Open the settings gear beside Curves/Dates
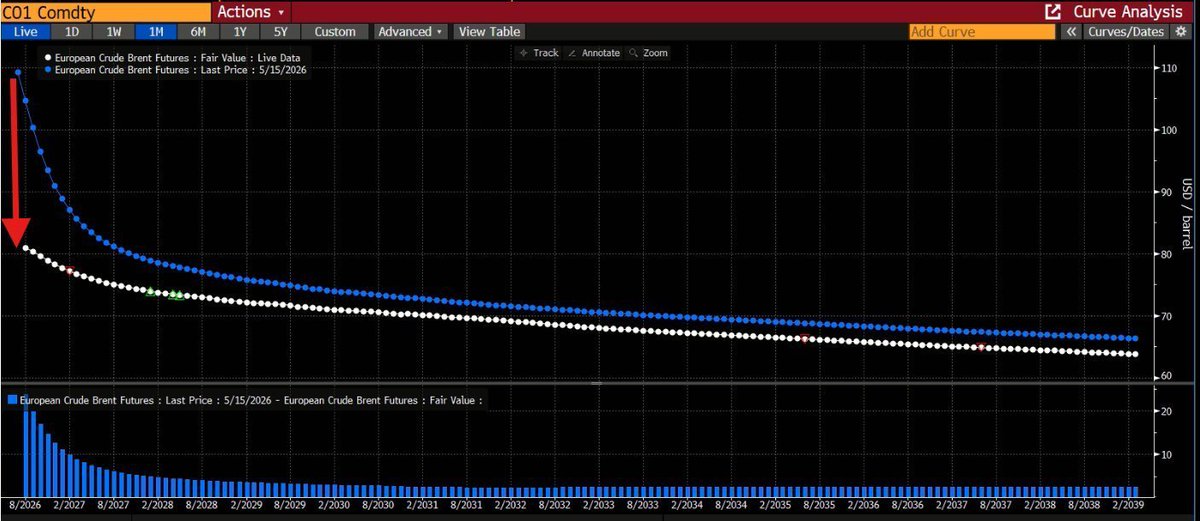Image resolution: width=1200 pixels, height=521 pixels. point(1180,31)
